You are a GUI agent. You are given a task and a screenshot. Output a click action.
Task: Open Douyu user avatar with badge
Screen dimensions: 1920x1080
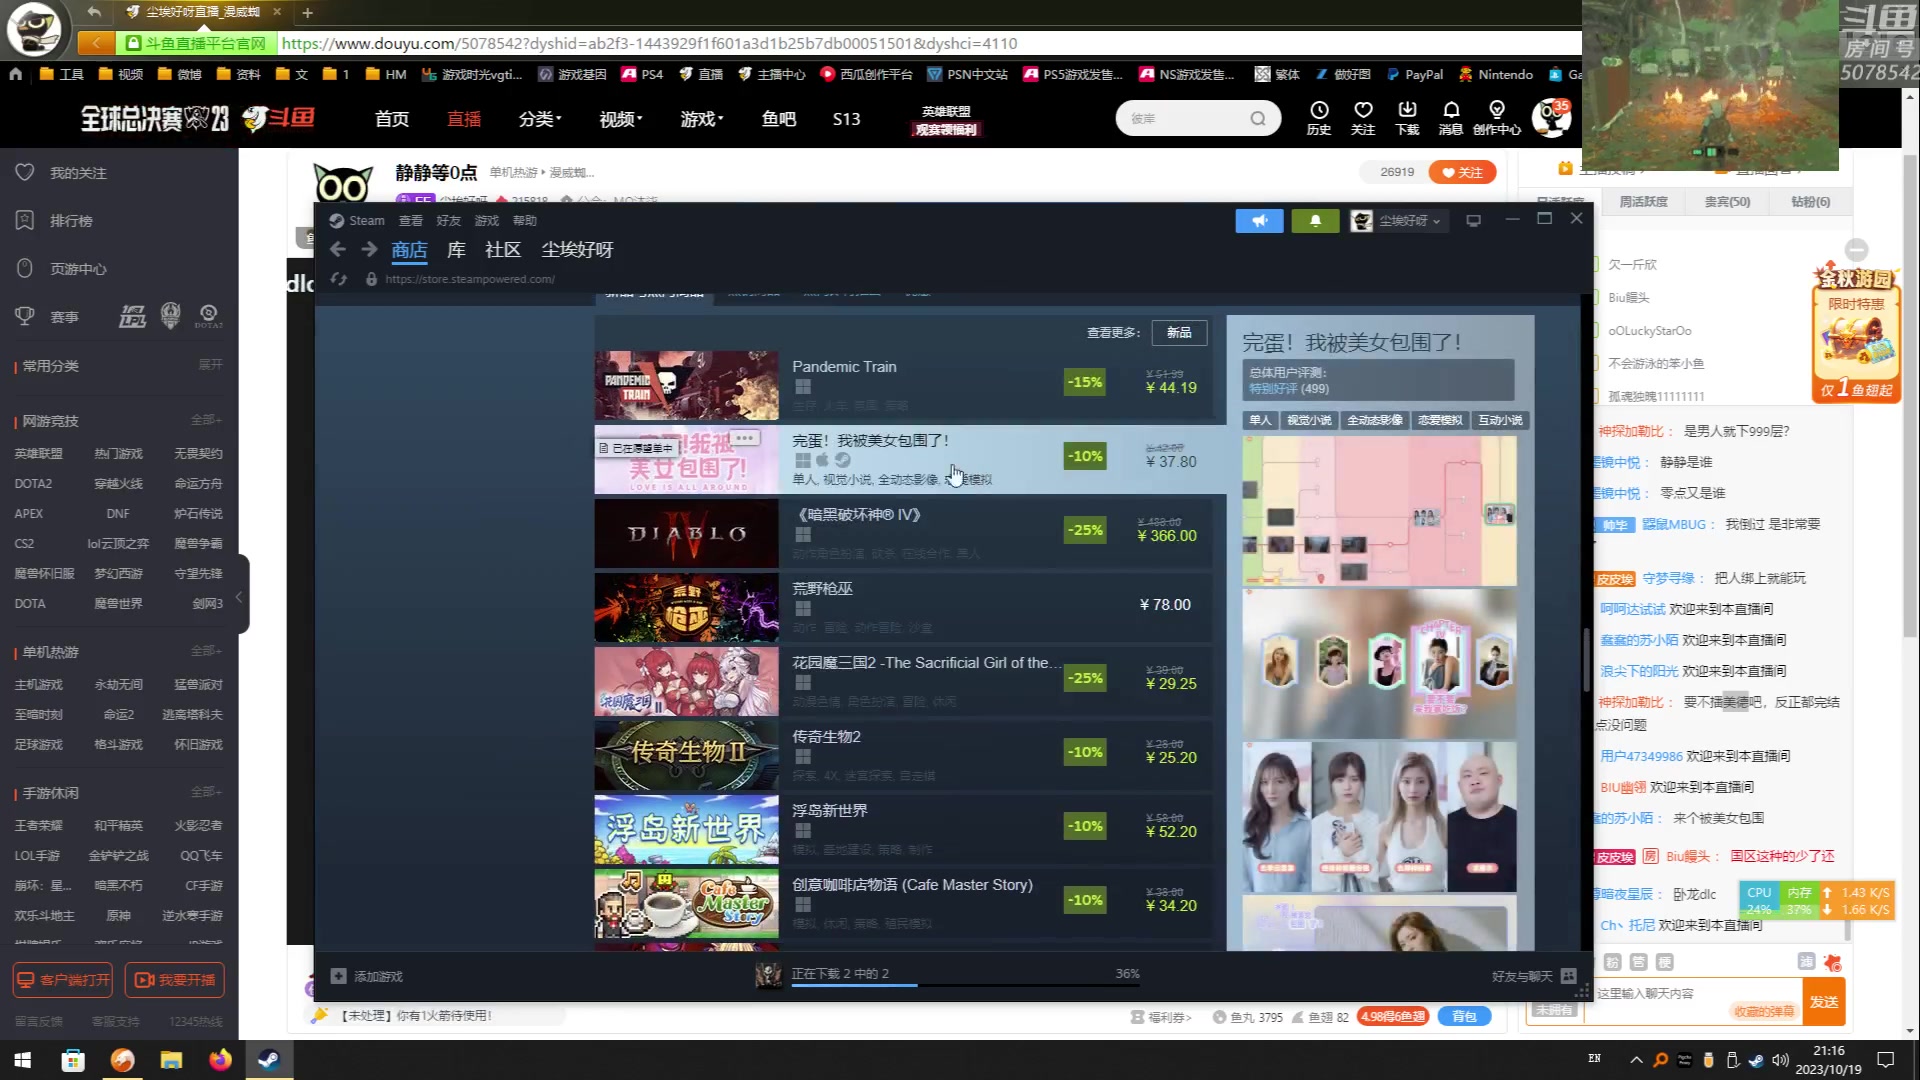coord(1552,118)
